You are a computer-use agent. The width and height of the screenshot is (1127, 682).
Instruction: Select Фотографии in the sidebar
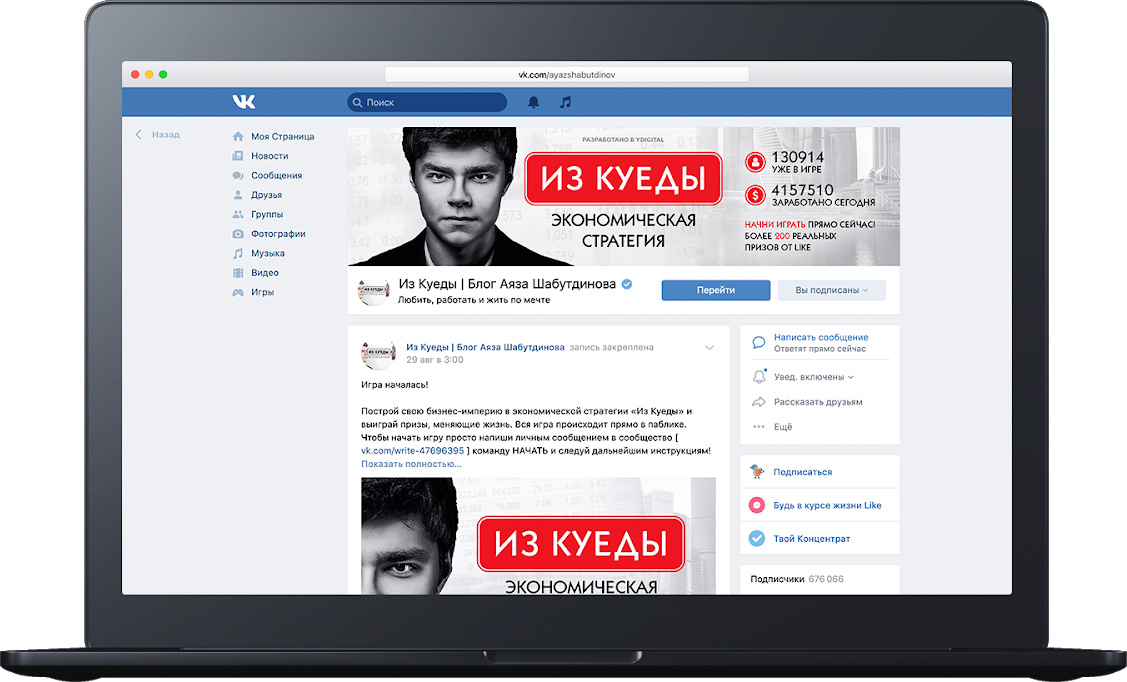pos(278,234)
